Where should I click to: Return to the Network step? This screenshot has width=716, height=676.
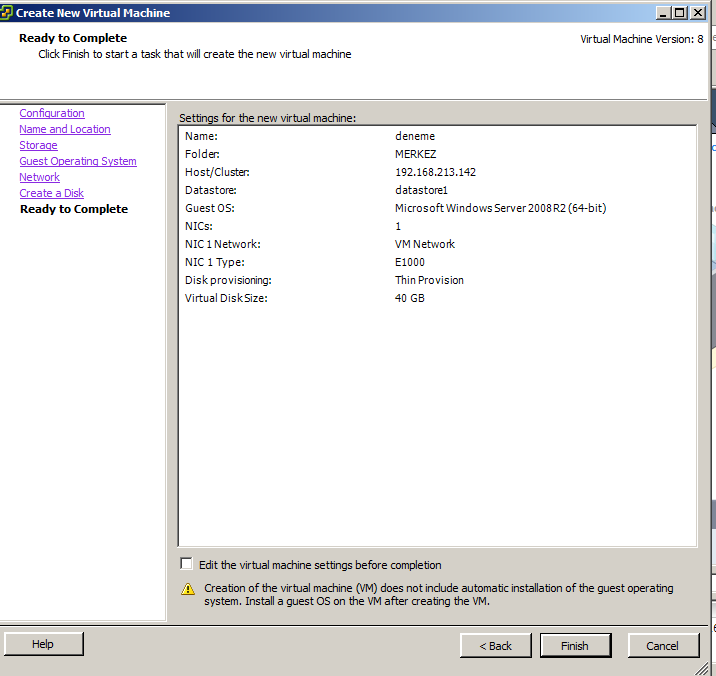[x=40, y=178]
